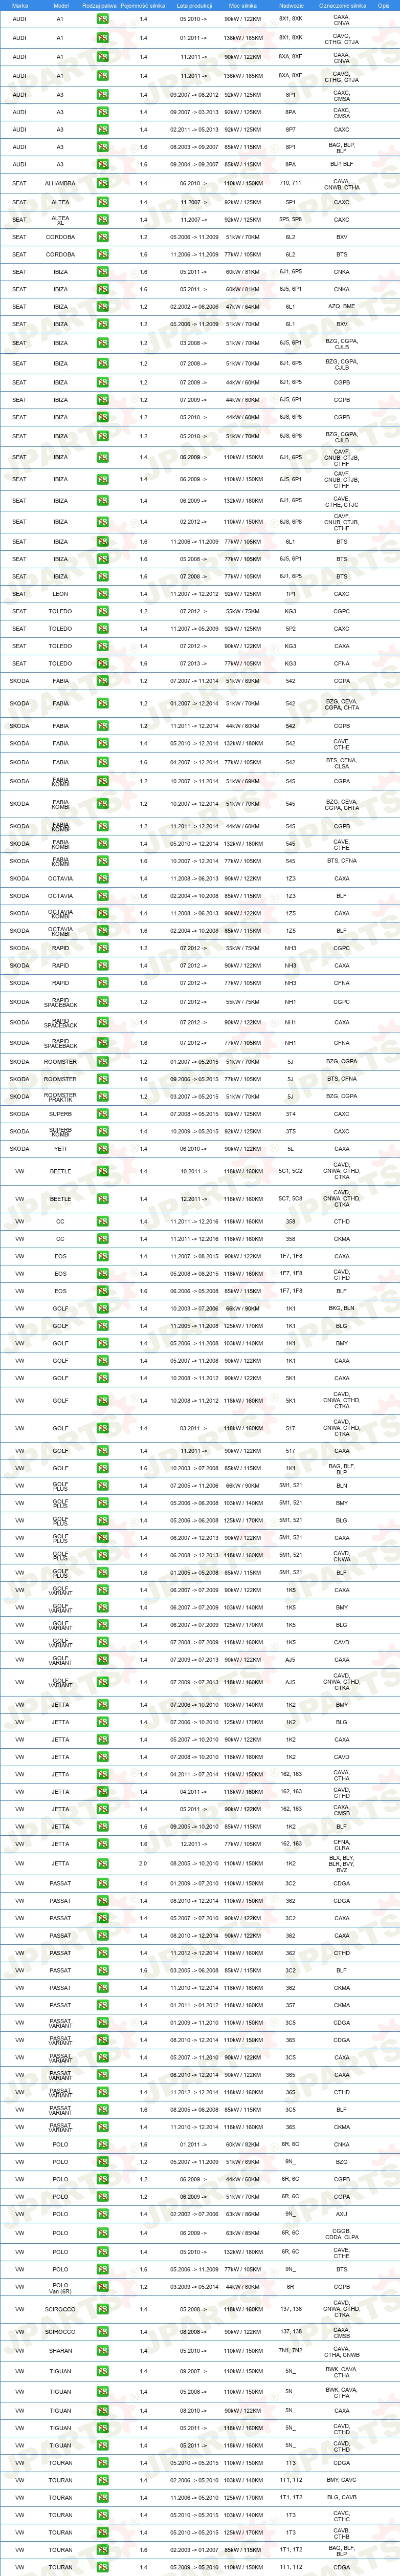Click fuel icon in Tiguan 09.2007 row
The width and height of the screenshot is (400, 2576).
pyautogui.click(x=103, y=2371)
